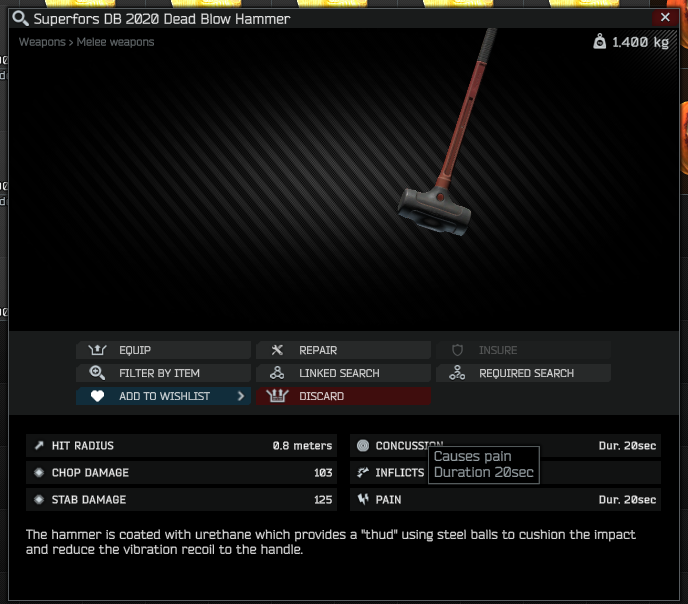688x604 pixels.
Task: Click the 0.8 meters value
Action: click(x=302, y=446)
